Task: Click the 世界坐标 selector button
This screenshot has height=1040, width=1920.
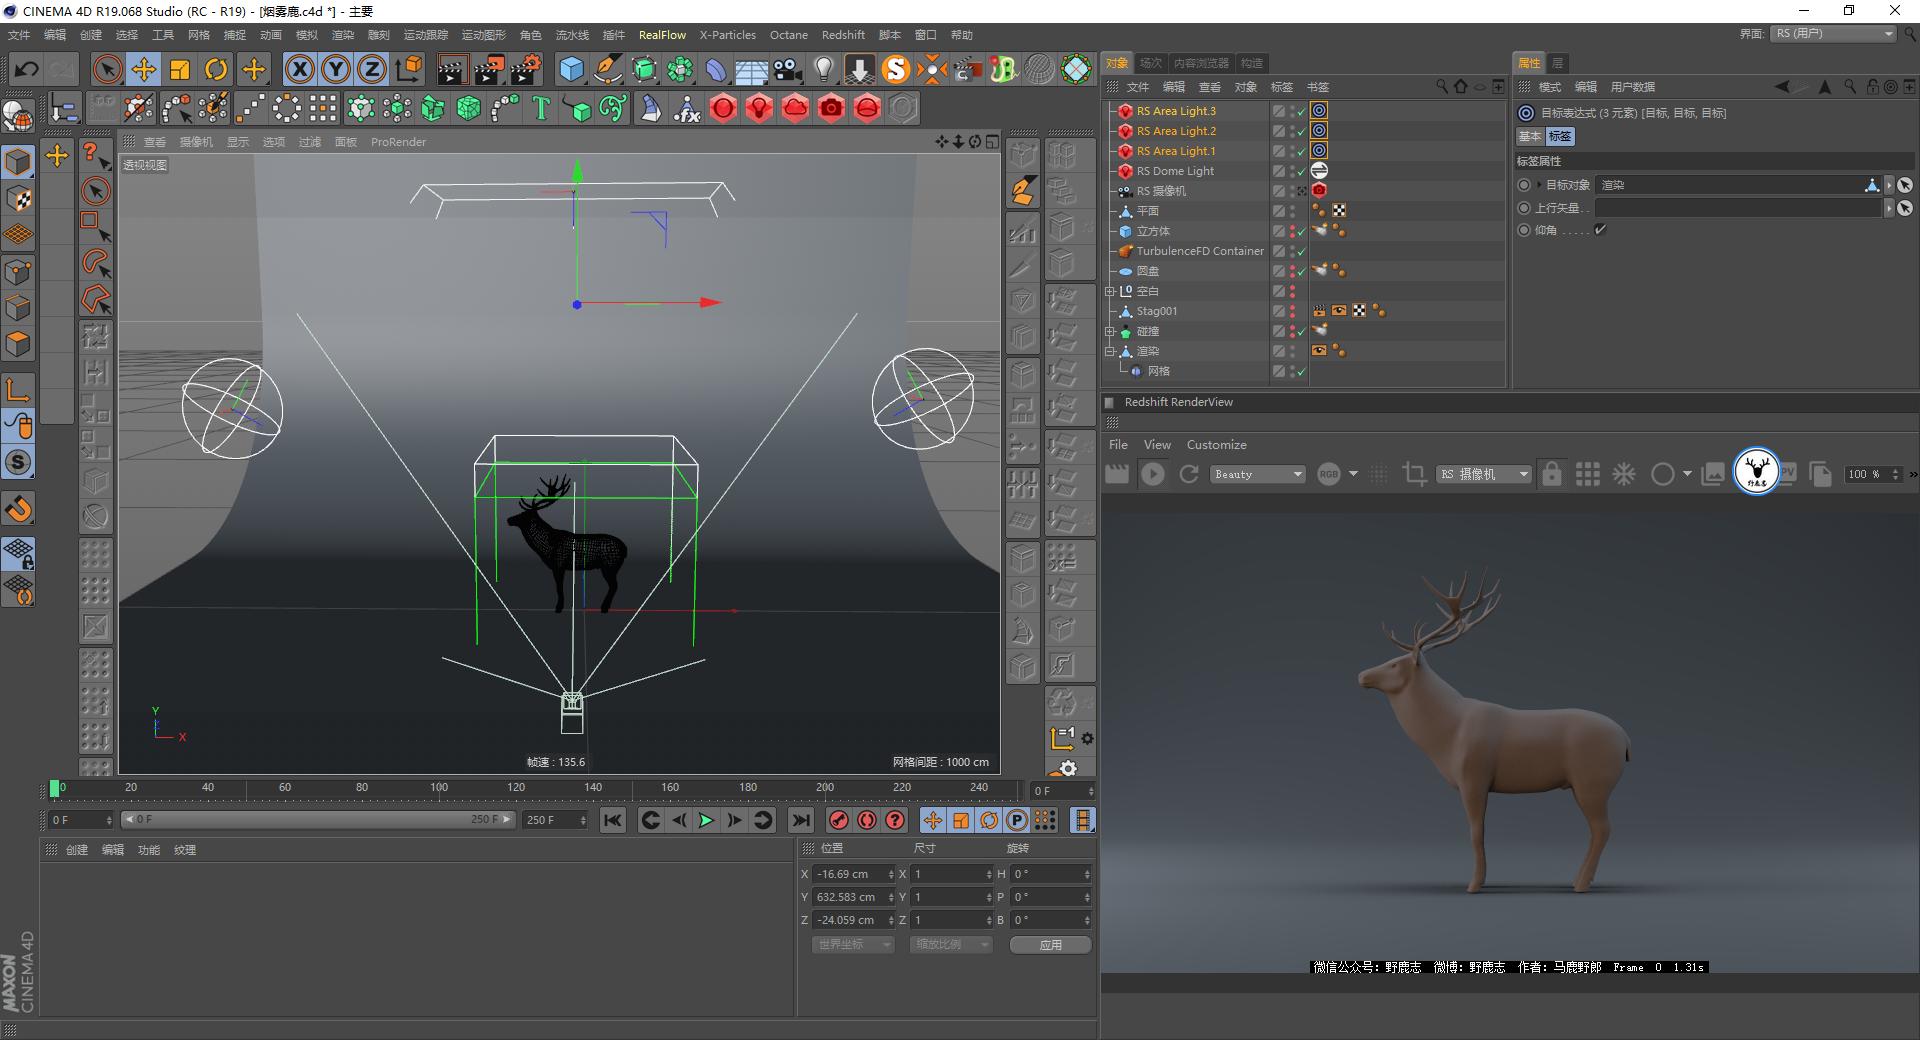Action: tap(851, 943)
